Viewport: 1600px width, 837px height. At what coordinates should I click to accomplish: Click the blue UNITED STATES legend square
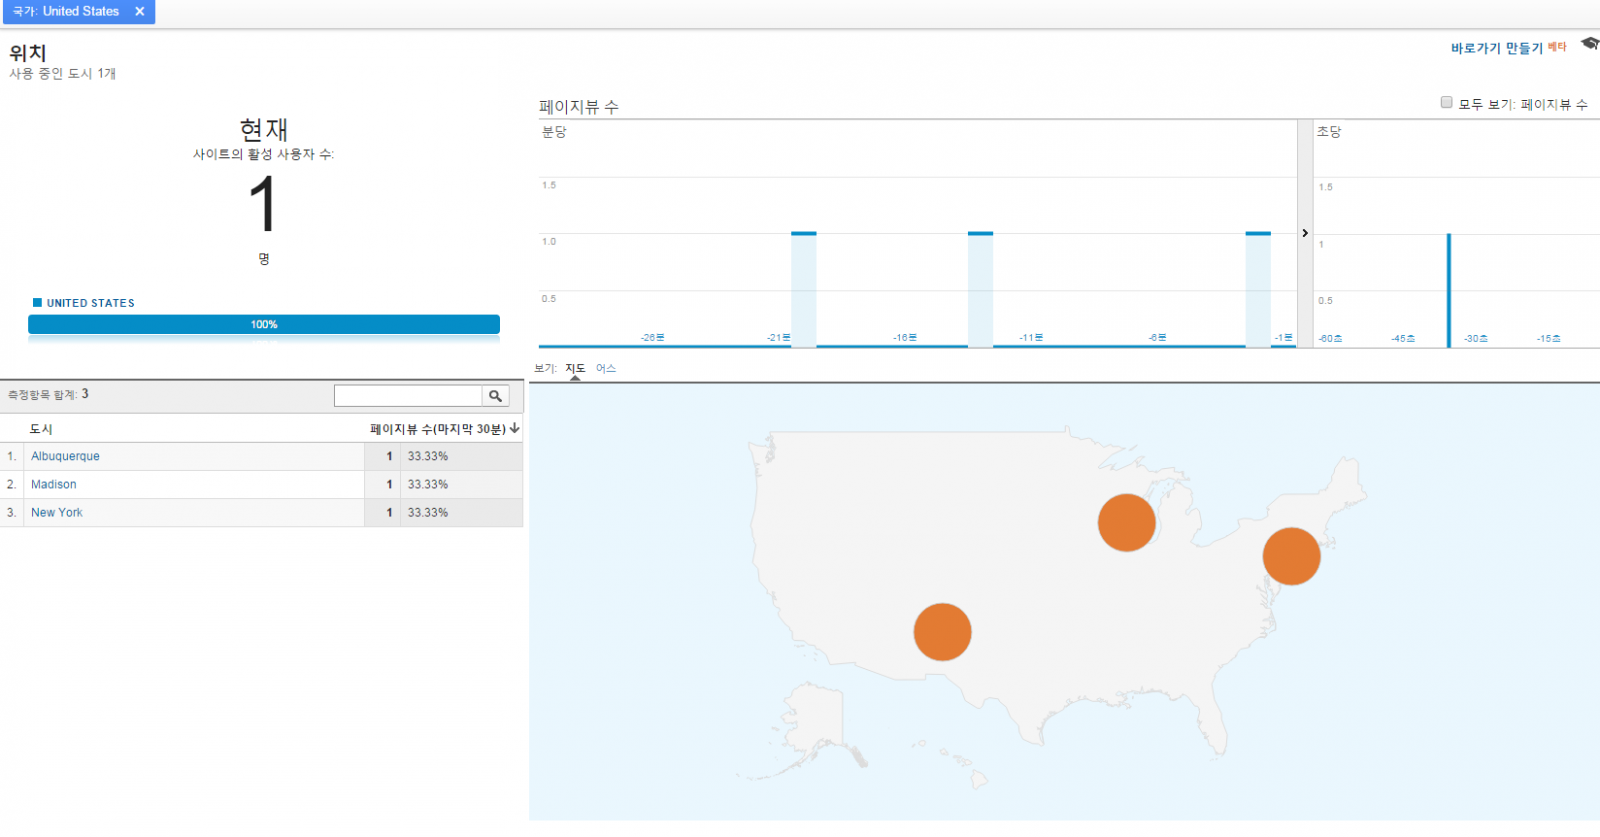38,303
